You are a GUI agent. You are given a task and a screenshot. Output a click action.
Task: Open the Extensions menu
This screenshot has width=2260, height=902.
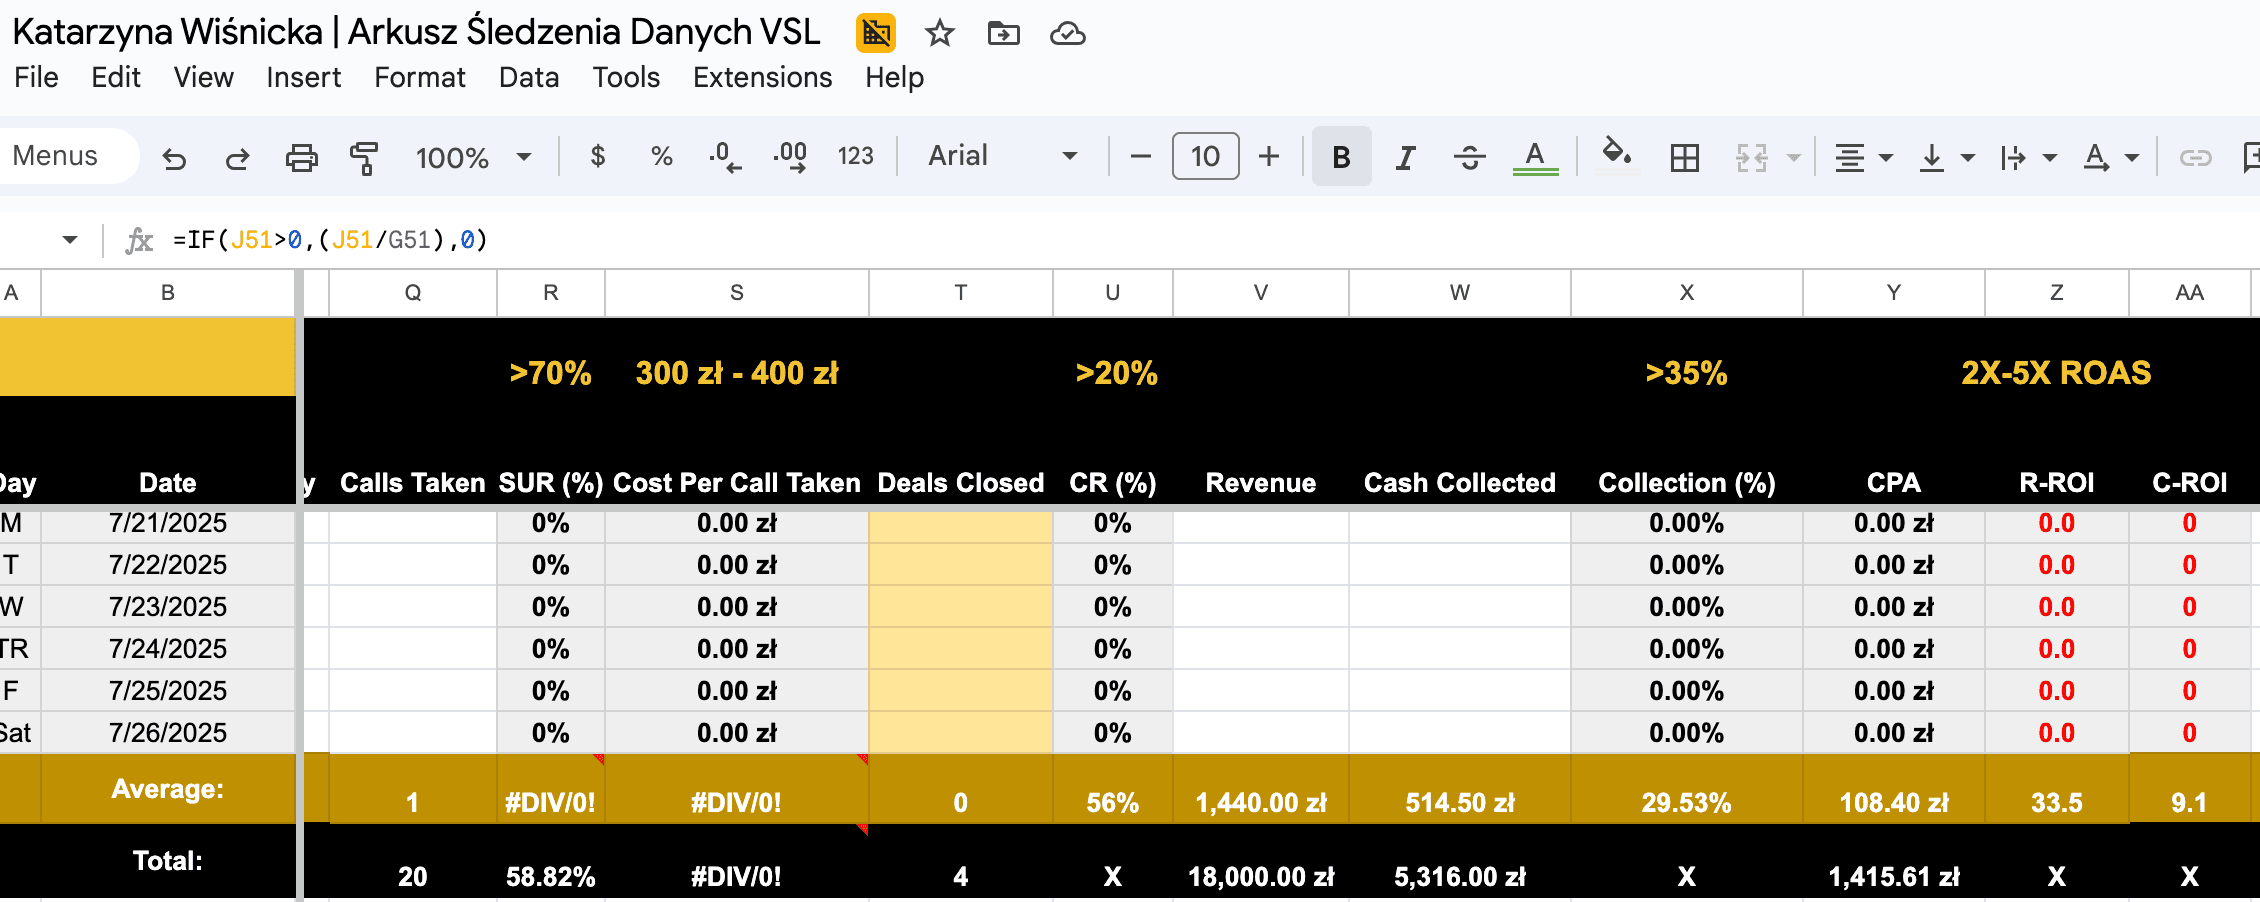pos(762,78)
